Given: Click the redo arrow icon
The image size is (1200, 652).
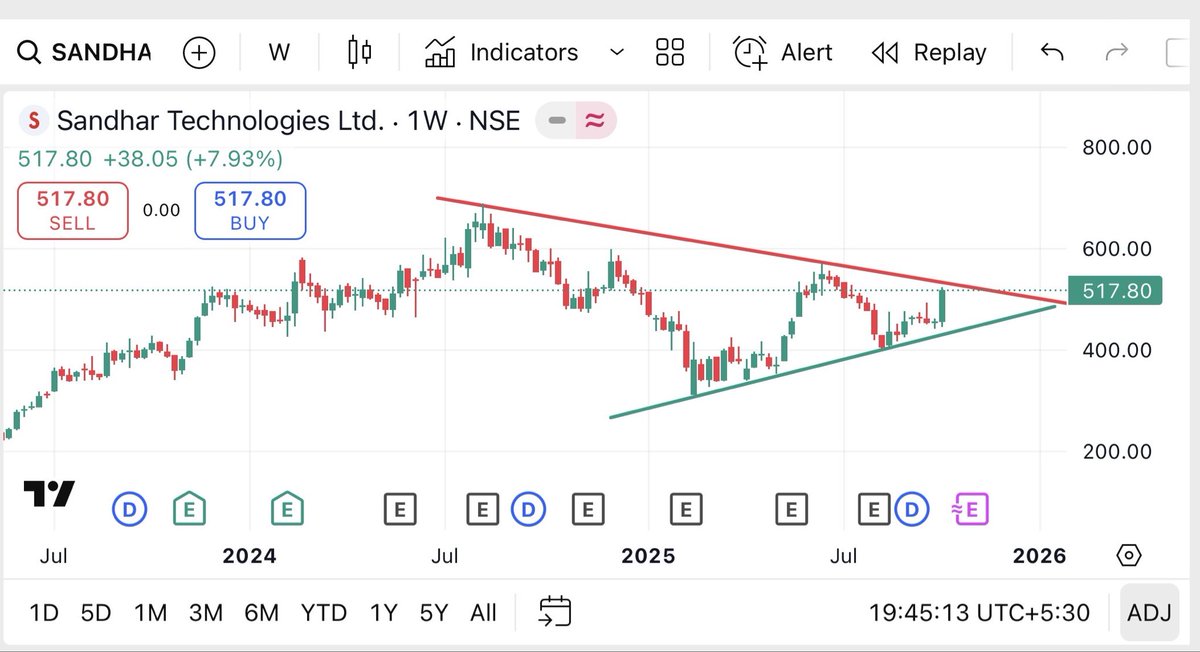Looking at the screenshot, I should [1116, 52].
